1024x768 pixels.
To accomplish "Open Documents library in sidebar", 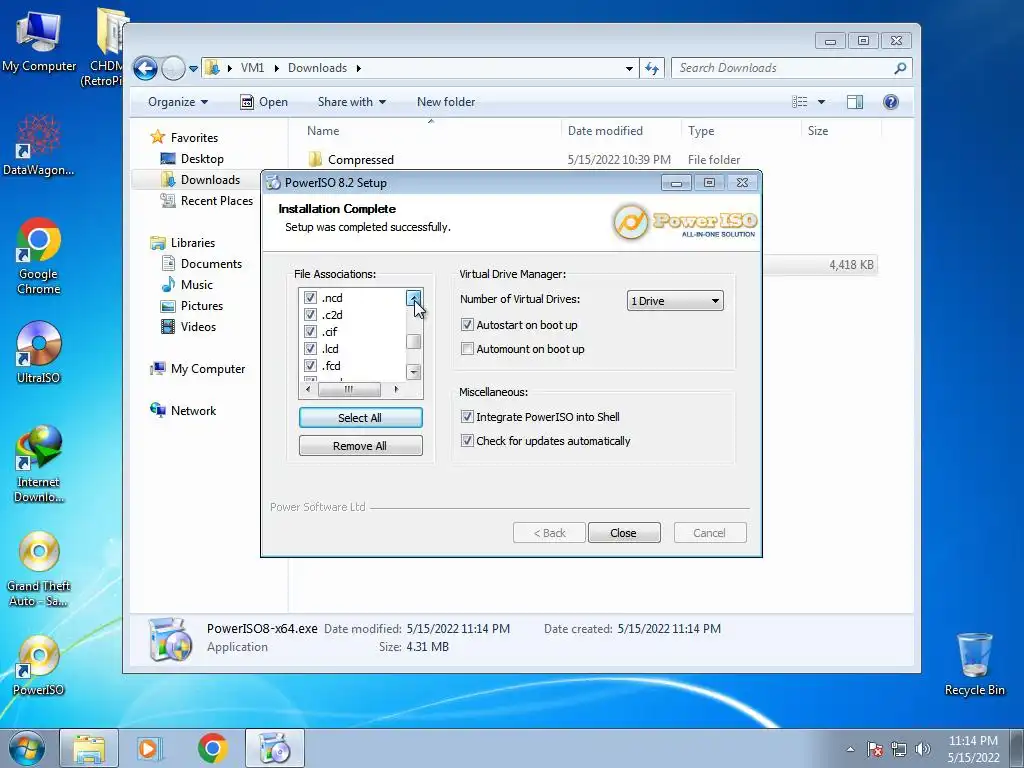I will tap(203, 263).
